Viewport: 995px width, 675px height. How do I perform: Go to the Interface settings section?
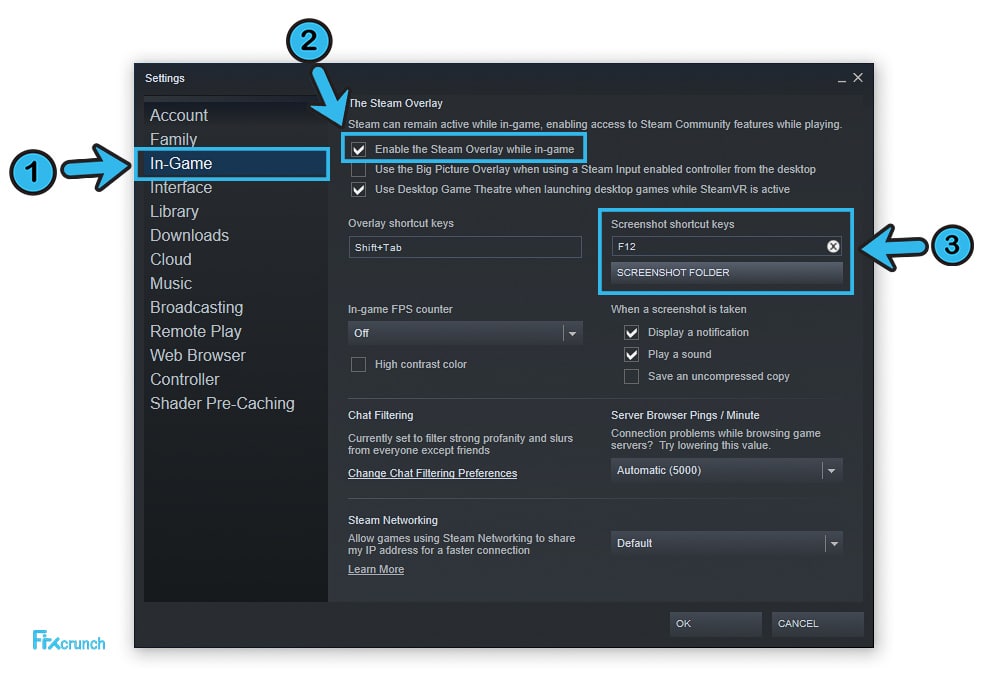[181, 188]
